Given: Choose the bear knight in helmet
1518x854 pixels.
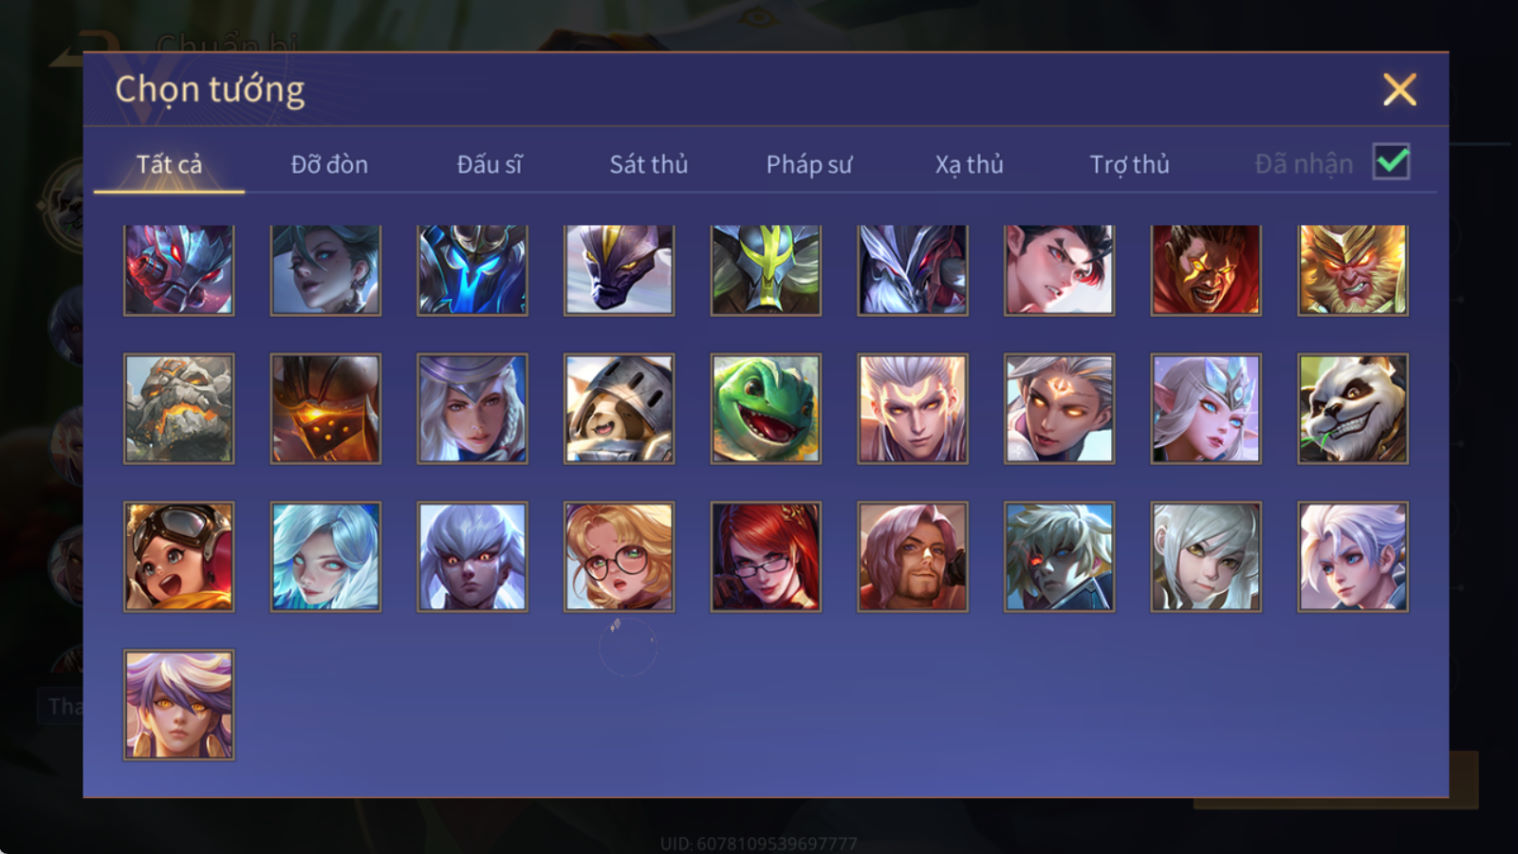Looking at the screenshot, I should [619, 408].
